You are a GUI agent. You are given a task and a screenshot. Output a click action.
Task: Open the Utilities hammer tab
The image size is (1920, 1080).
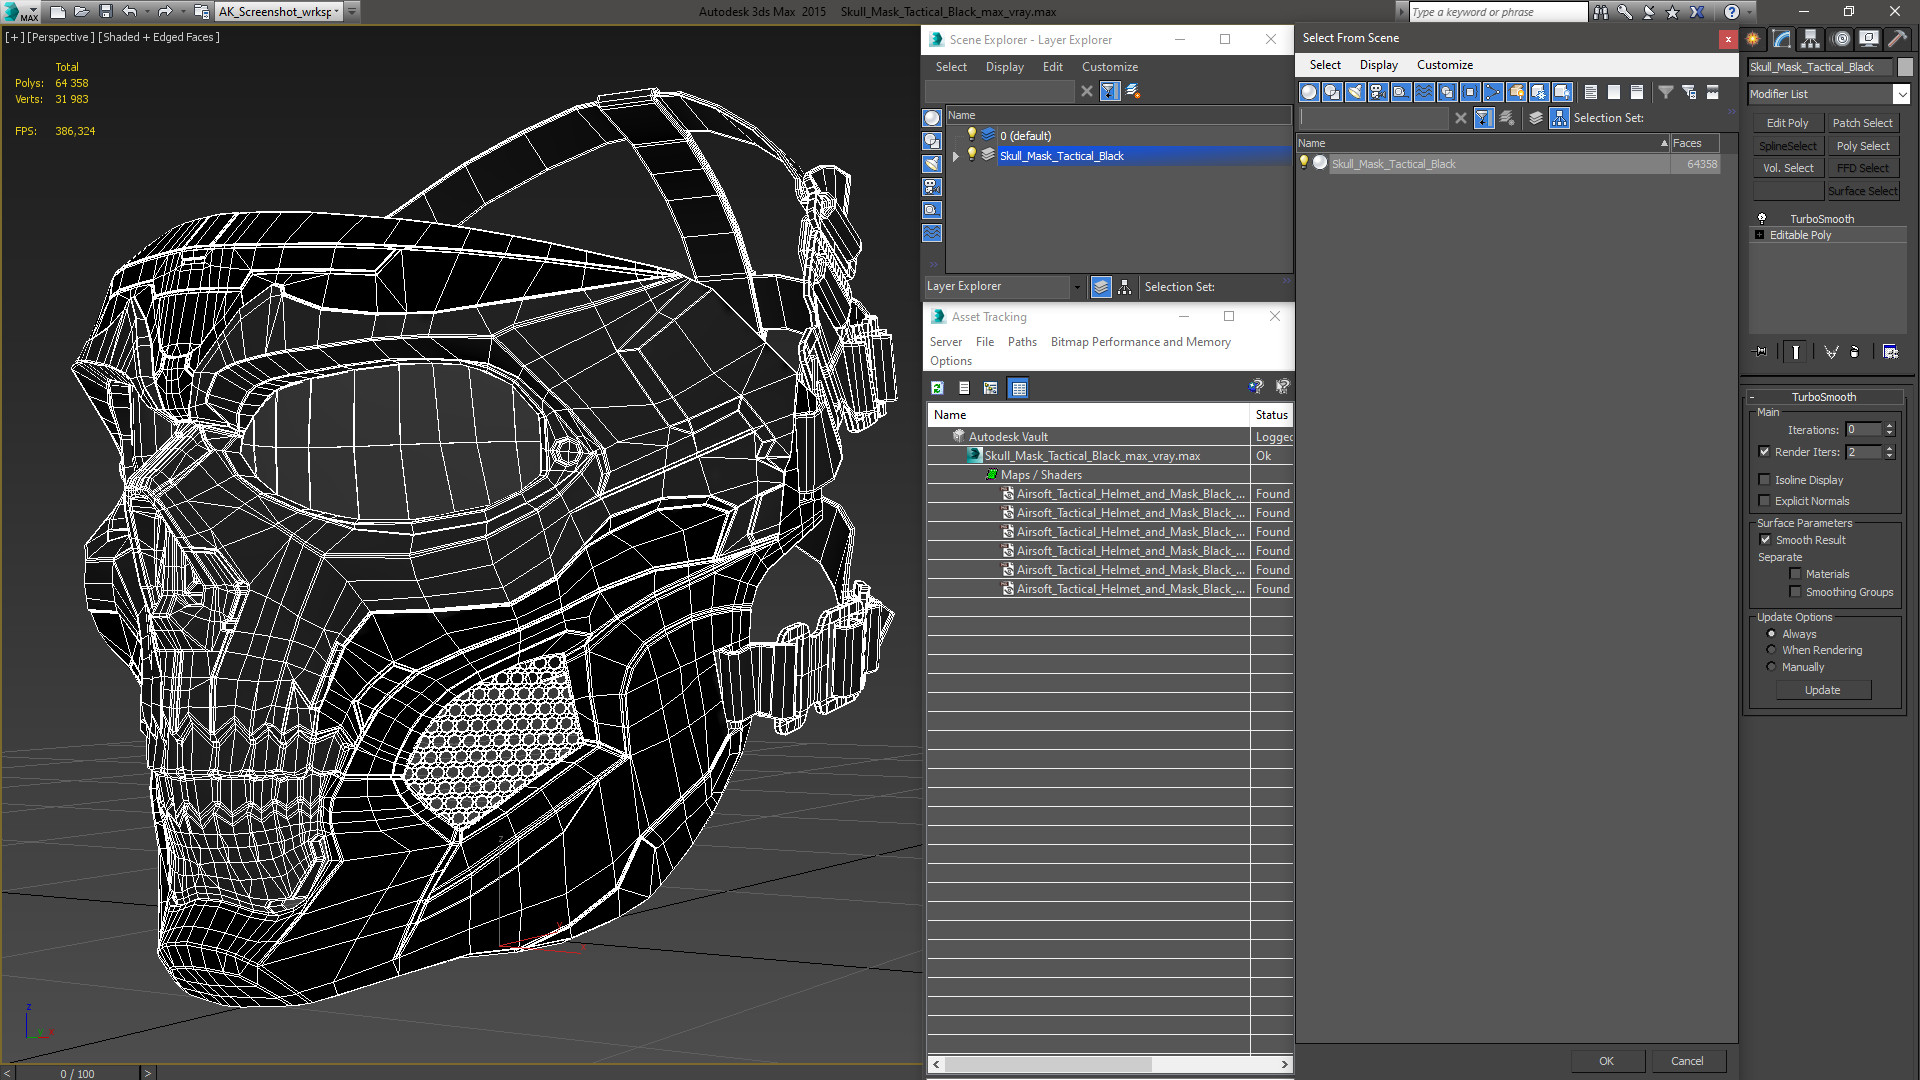[x=1897, y=39]
